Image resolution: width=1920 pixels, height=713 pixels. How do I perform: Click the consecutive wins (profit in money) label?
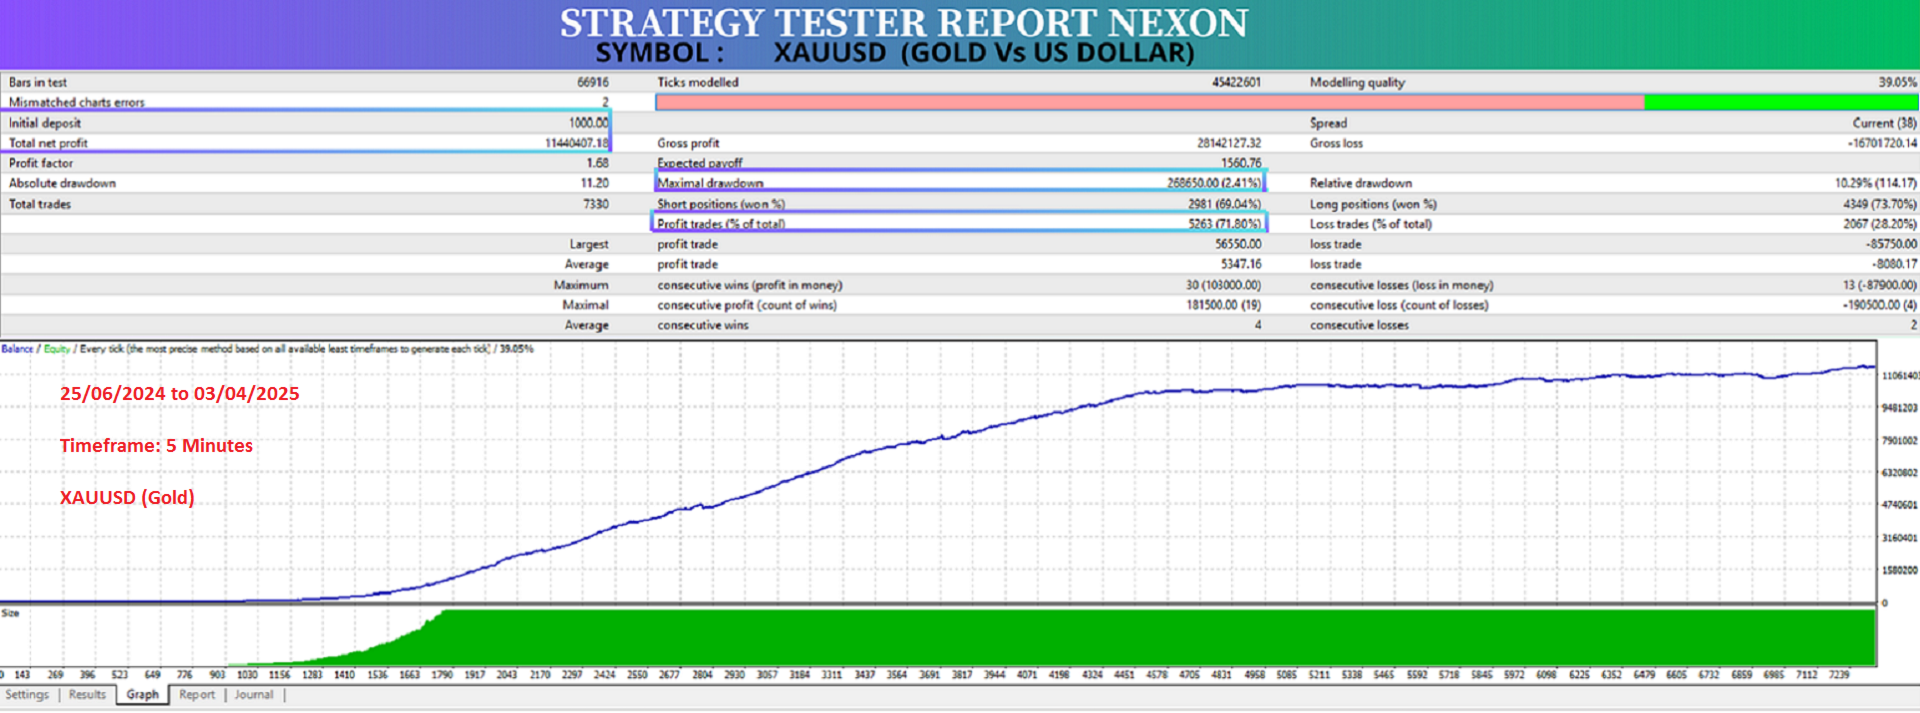750,285
